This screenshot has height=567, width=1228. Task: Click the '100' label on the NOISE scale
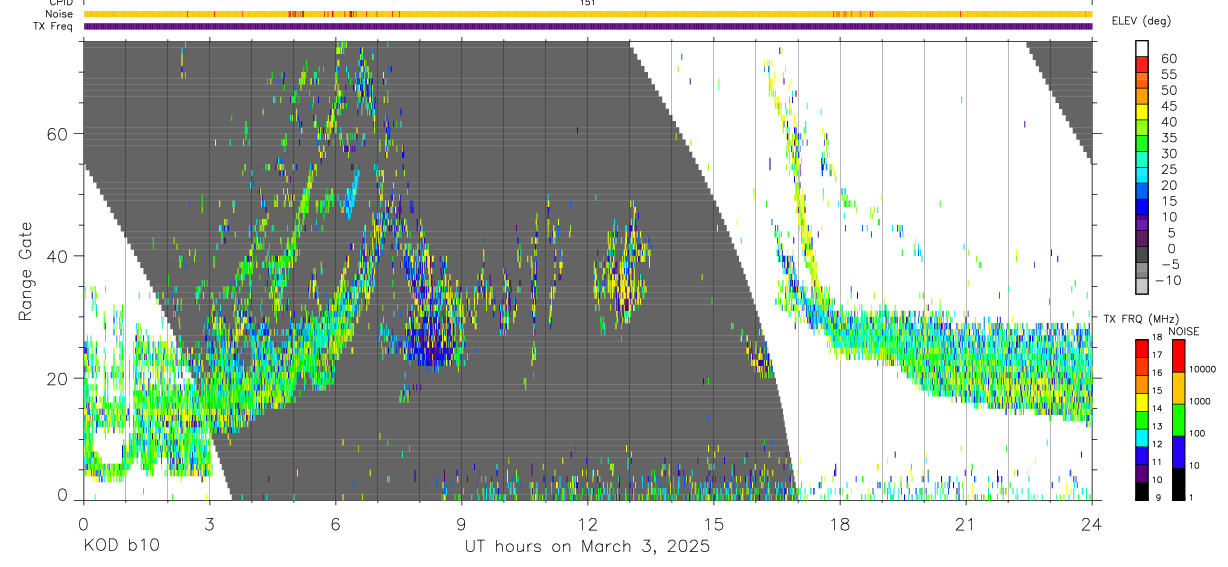coord(1198,434)
